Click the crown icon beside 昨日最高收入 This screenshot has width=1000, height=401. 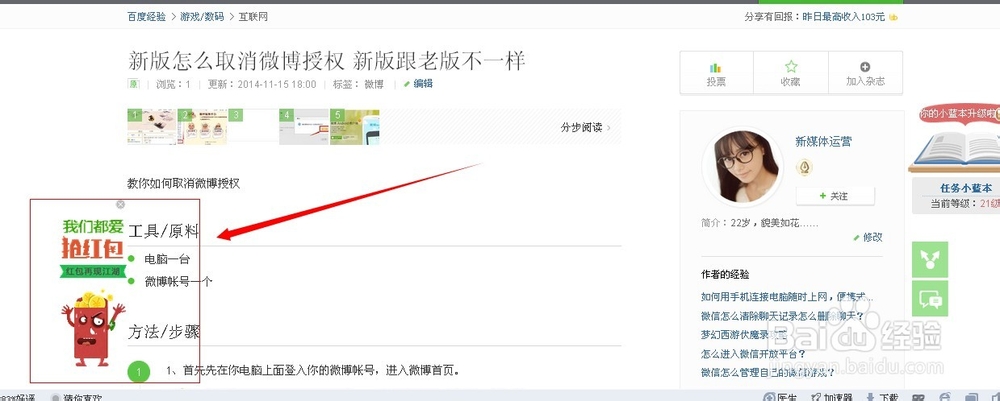tap(893, 17)
